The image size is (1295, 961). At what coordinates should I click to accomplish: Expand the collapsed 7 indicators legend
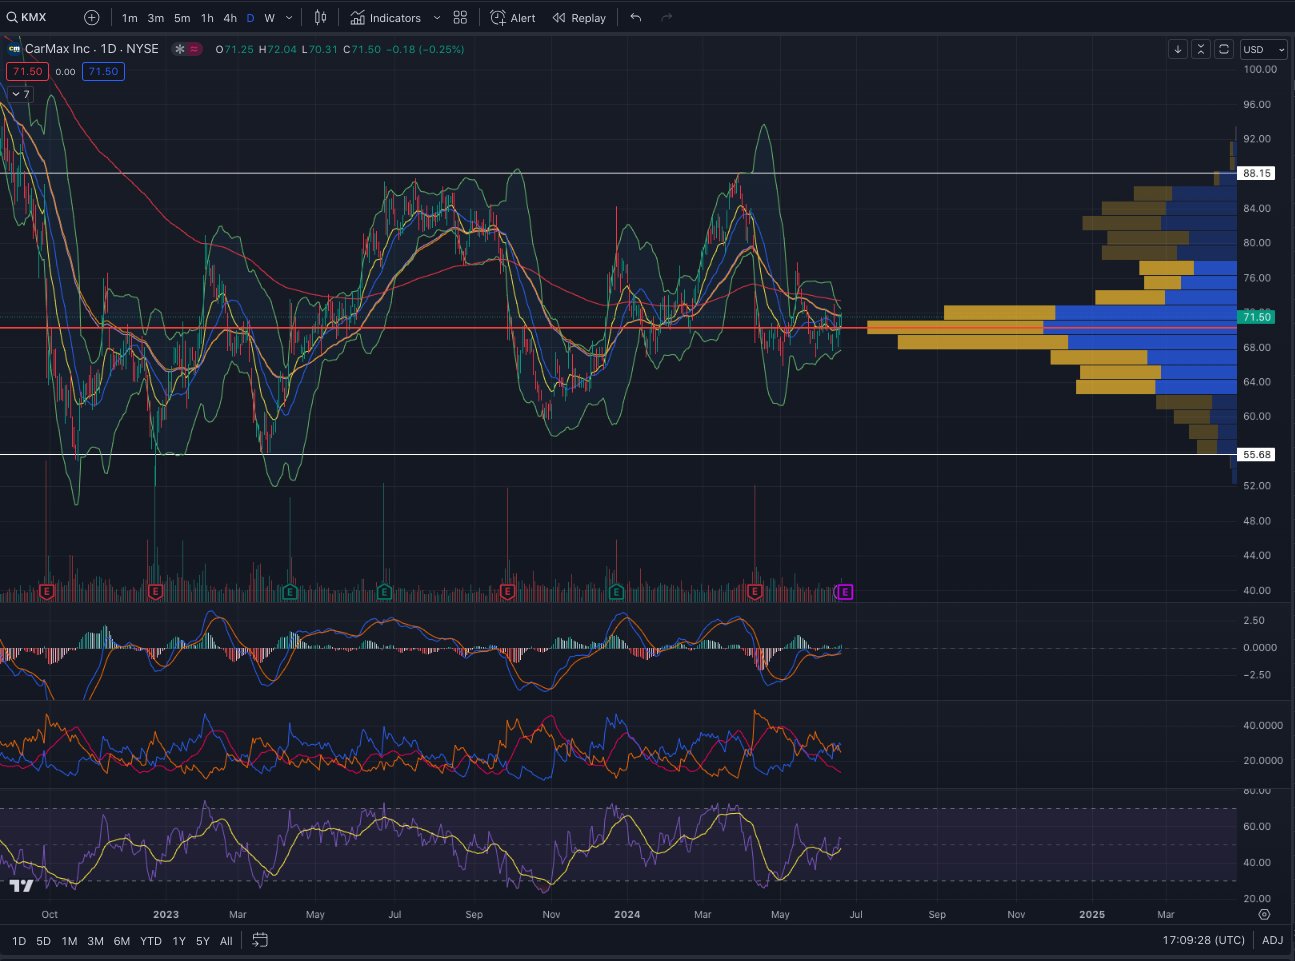(x=20, y=94)
